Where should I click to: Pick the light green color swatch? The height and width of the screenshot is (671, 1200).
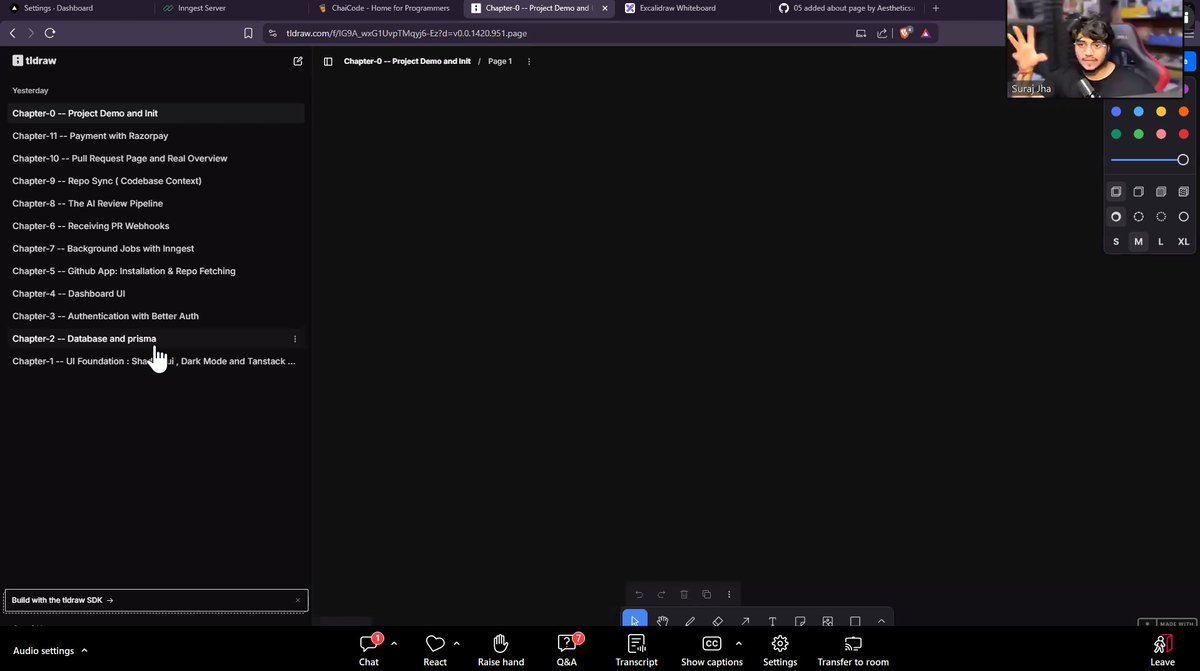click(x=1138, y=134)
